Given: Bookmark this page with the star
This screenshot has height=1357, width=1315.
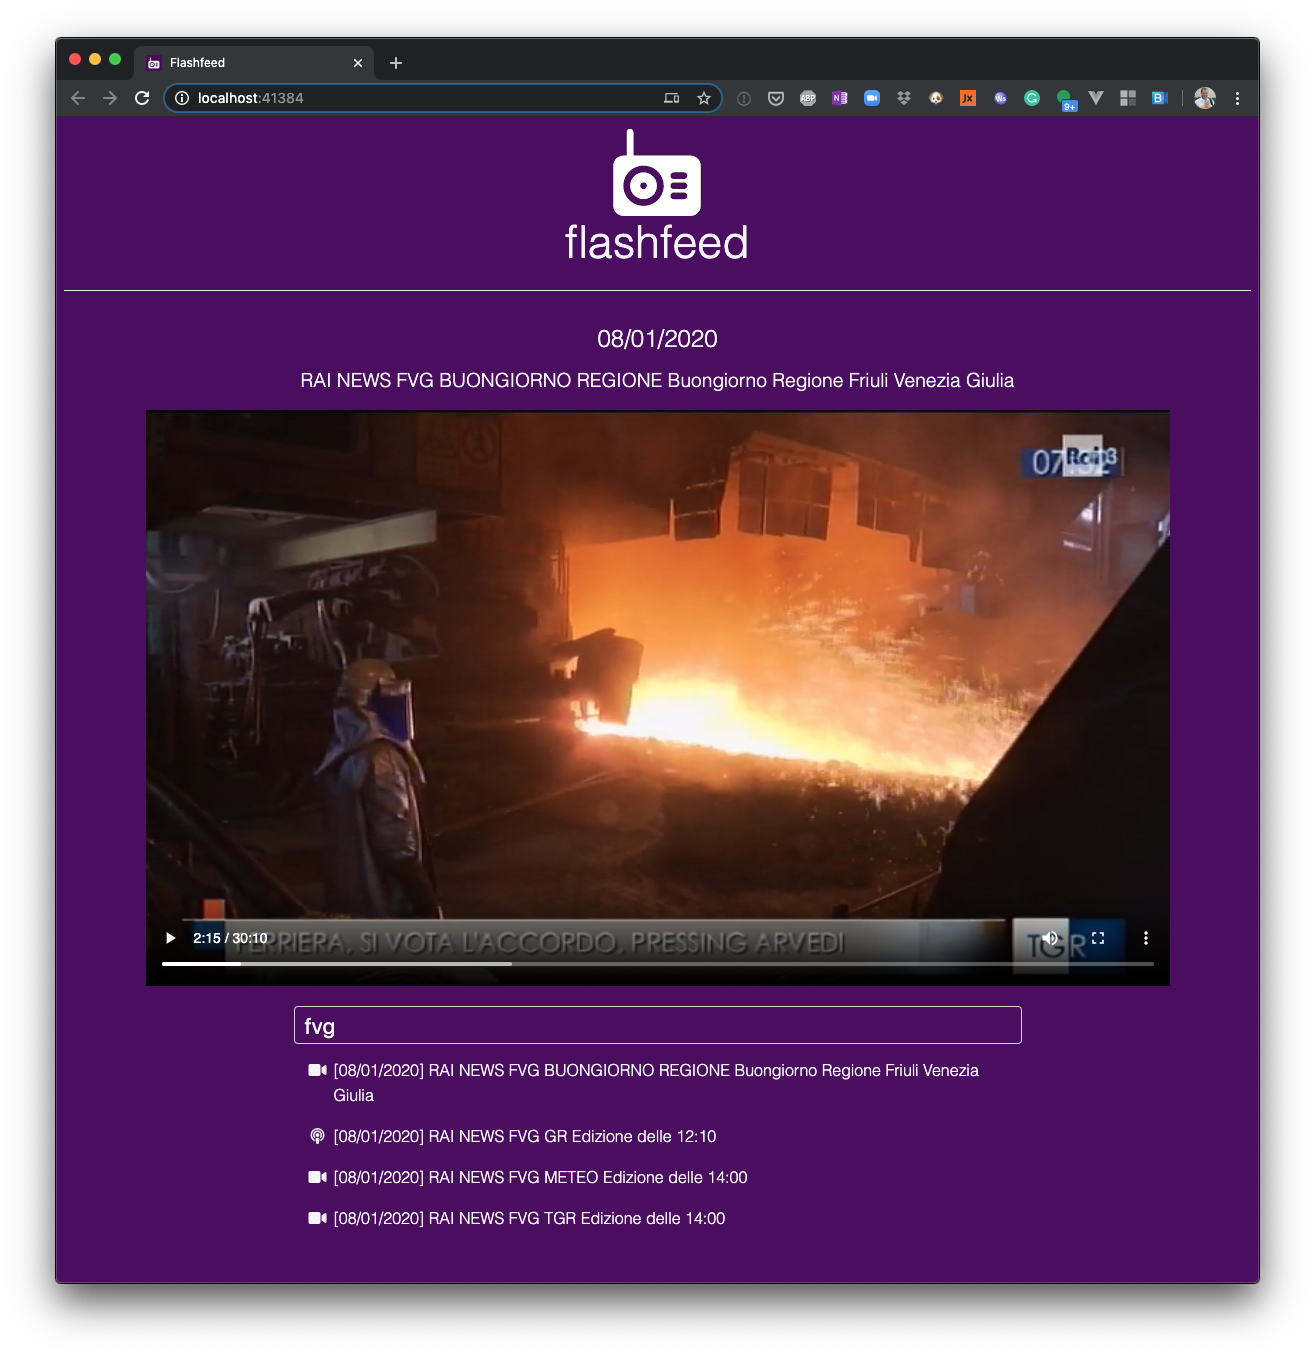Looking at the screenshot, I should coord(704,98).
